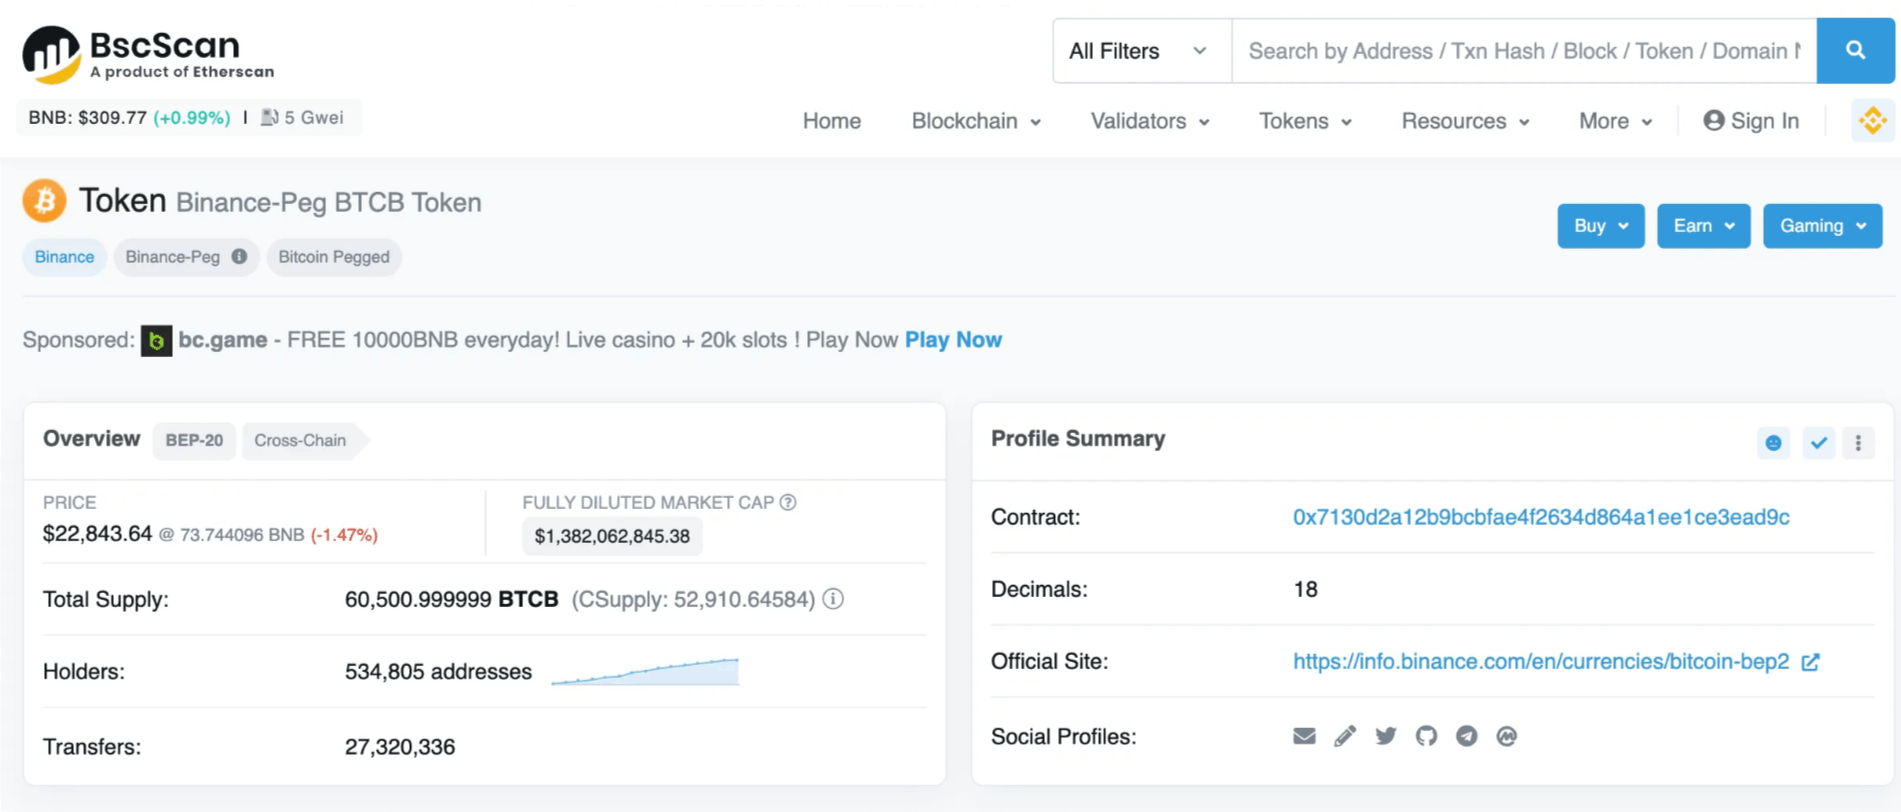
Task: Open the Telegram social profile icon
Action: point(1466,737)
